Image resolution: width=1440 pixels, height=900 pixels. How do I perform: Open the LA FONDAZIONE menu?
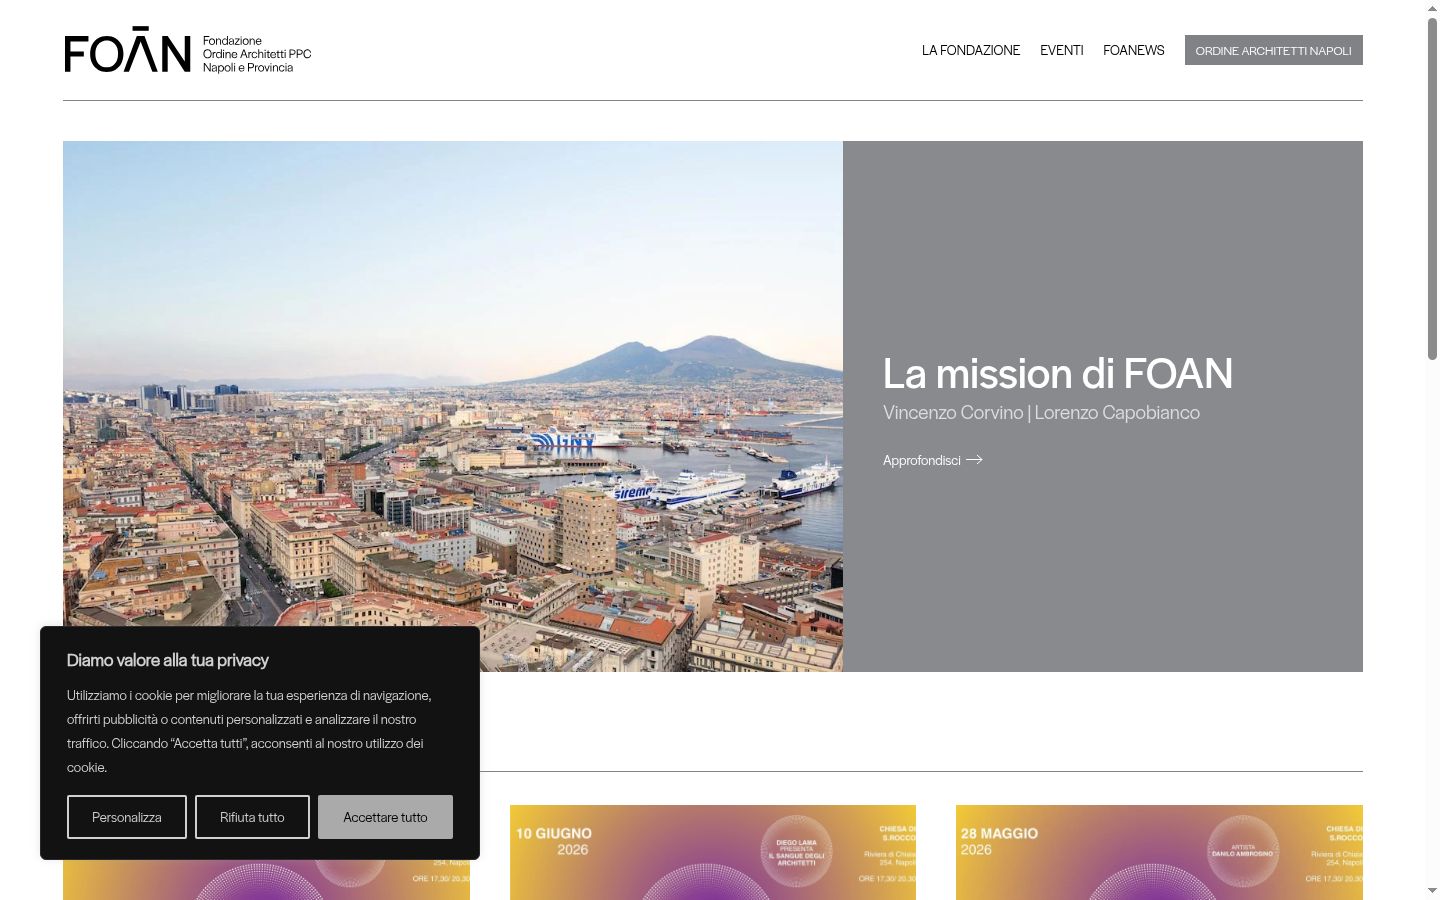[971, 50]
